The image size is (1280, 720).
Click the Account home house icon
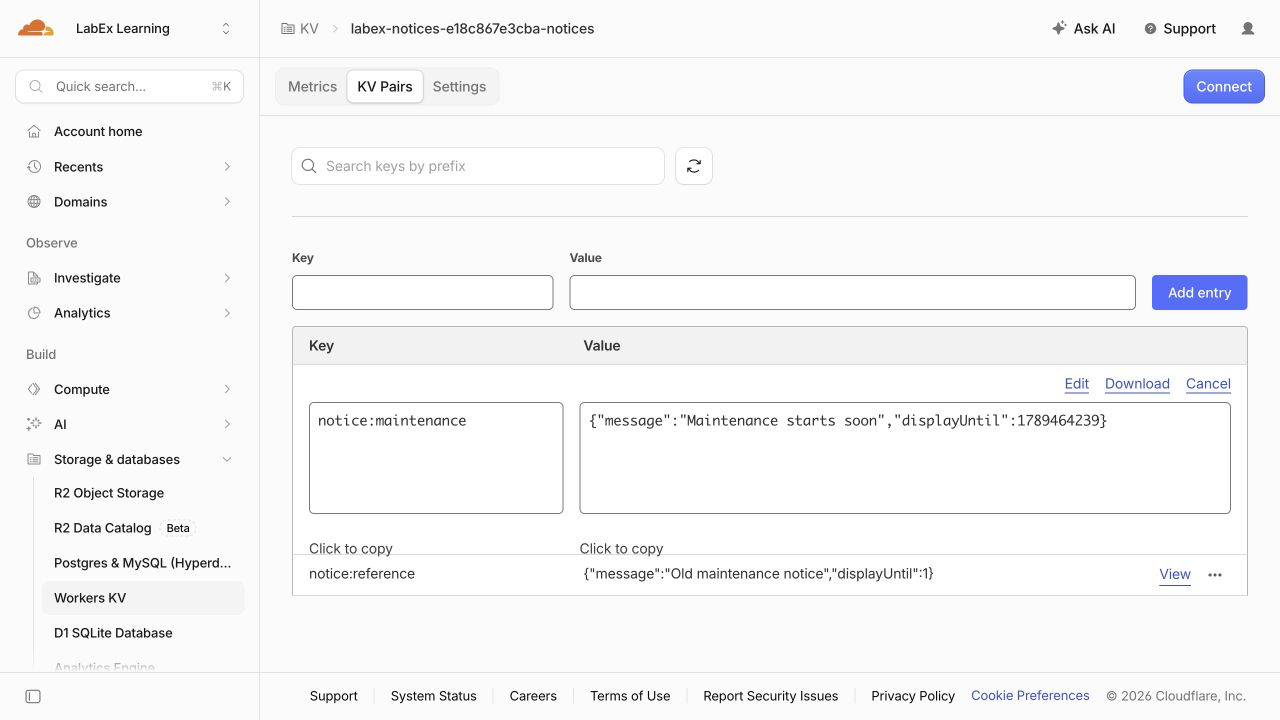pos(34,131)
